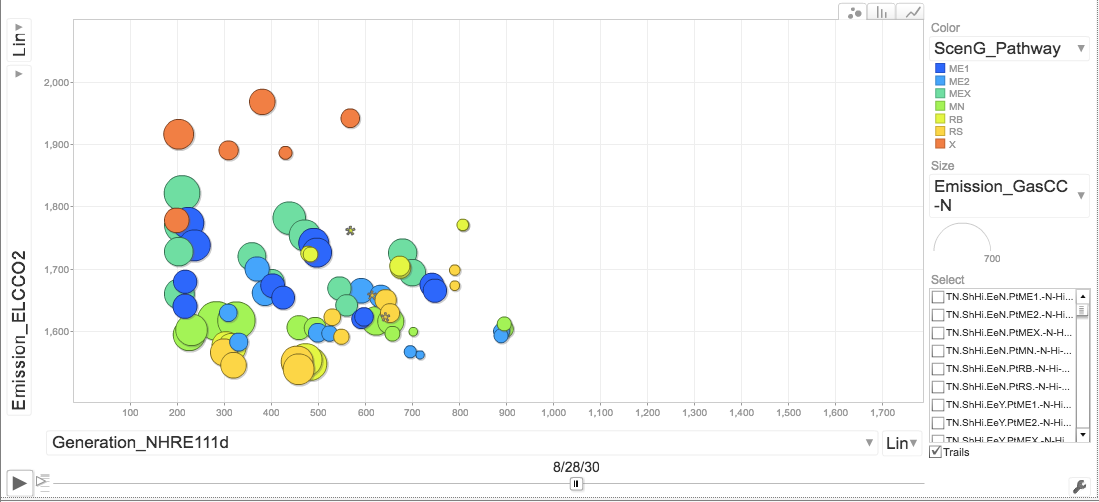This screenshot has height=502, width=1099.
Task: Open the Color ScenG_Pathway dropdown
Action: pyautogui.click(x=1009, y=48)
